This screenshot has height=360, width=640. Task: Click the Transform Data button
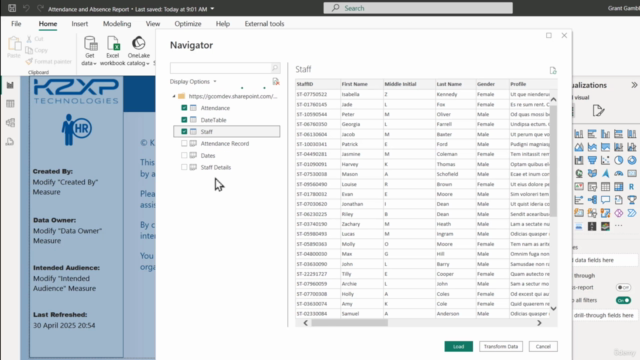click(501, 347)
